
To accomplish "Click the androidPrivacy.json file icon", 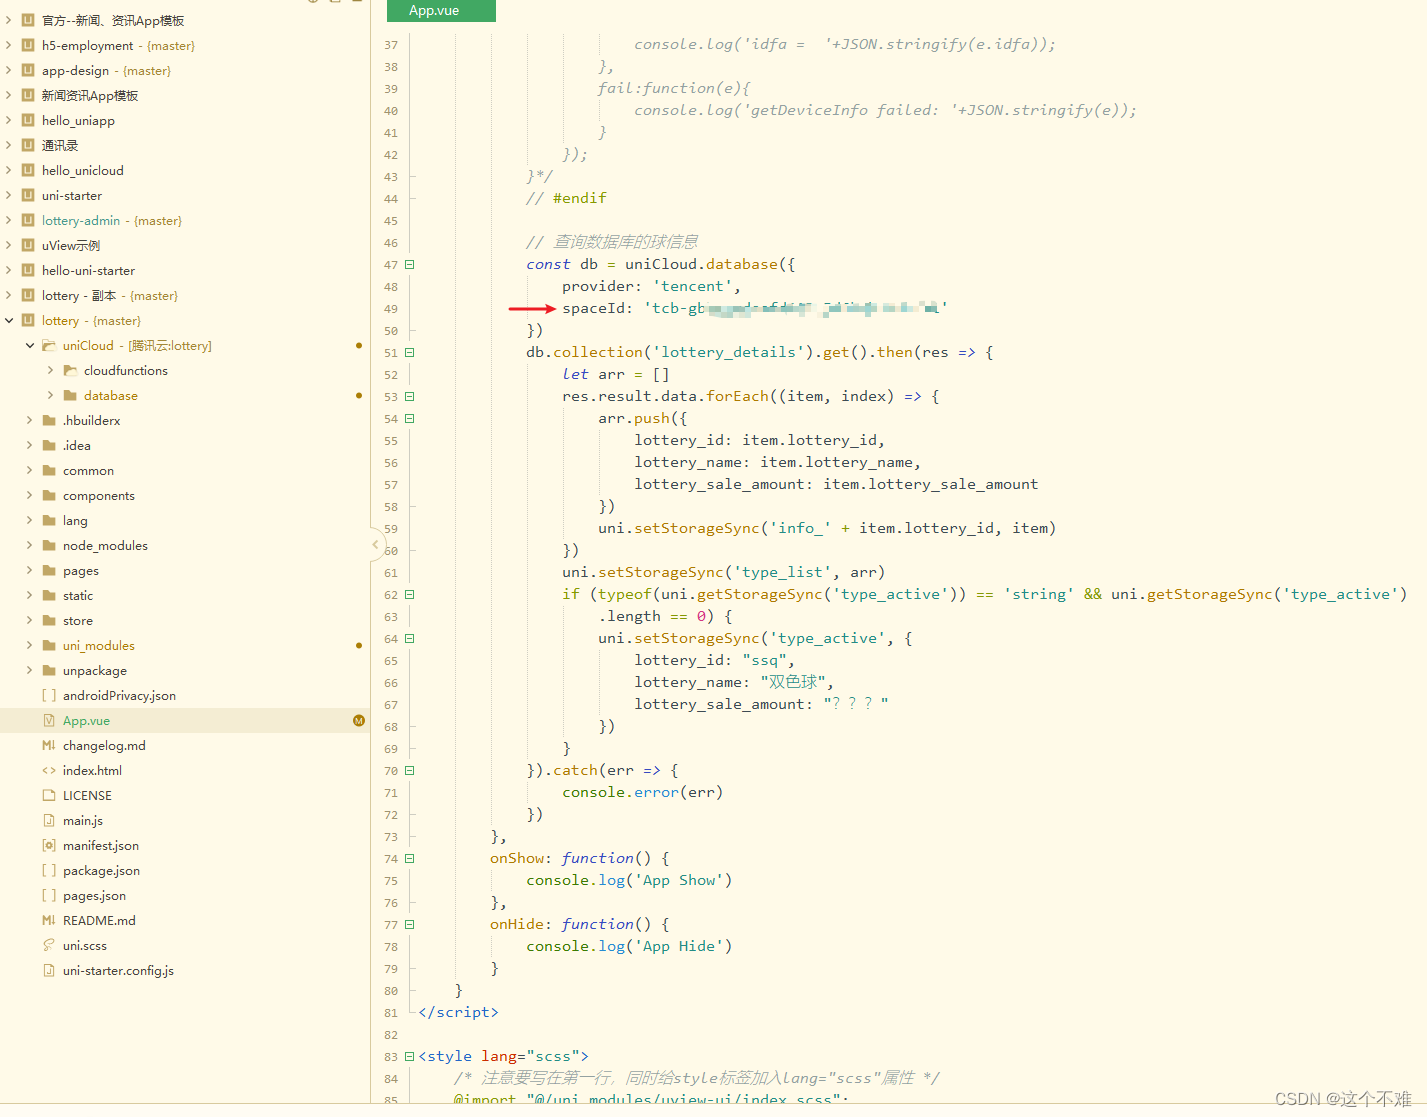I will 49,695.
